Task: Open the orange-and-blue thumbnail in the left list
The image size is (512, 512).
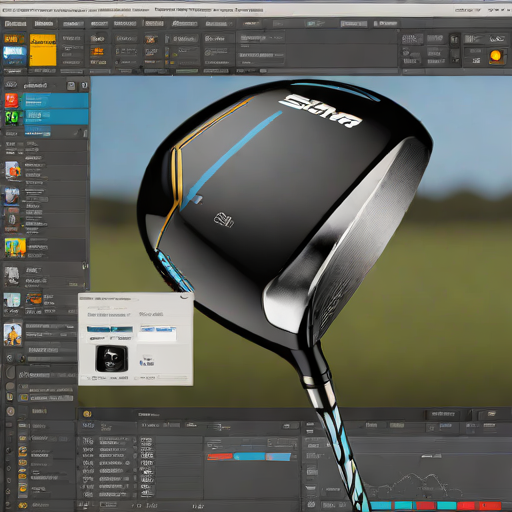Action: click(13, 170)
